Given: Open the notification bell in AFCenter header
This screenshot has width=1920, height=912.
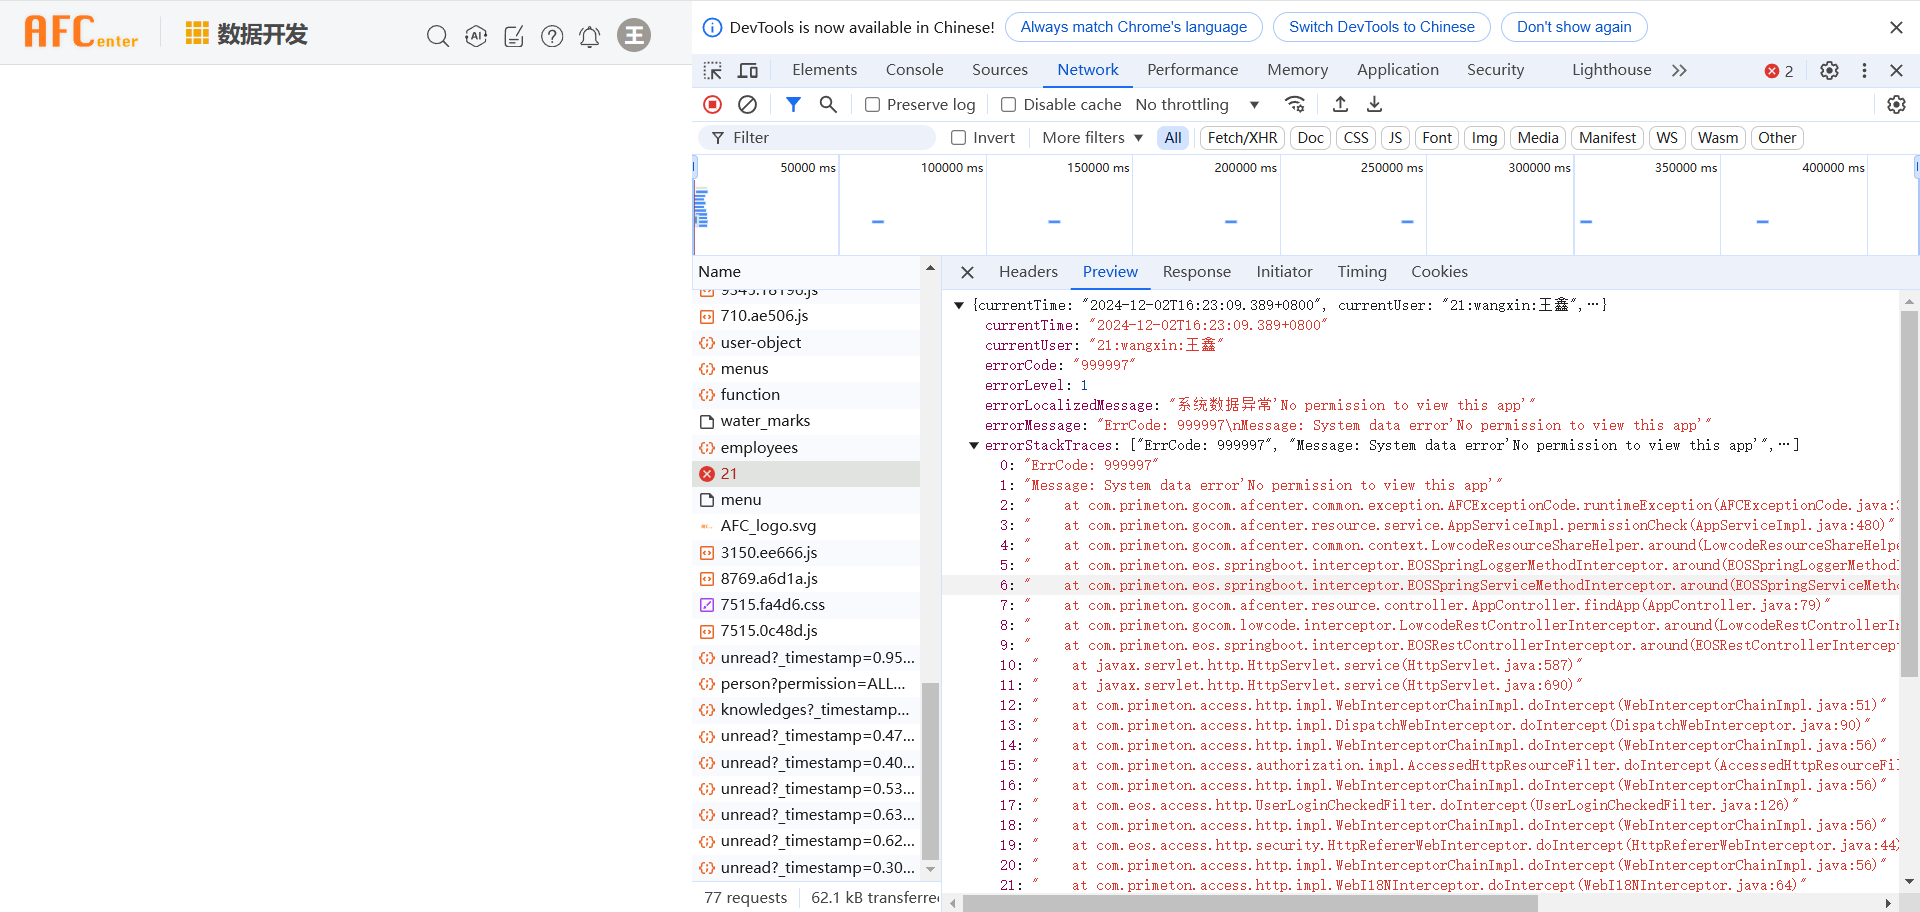Looking at the screenshot, I should tap(590, 36).
